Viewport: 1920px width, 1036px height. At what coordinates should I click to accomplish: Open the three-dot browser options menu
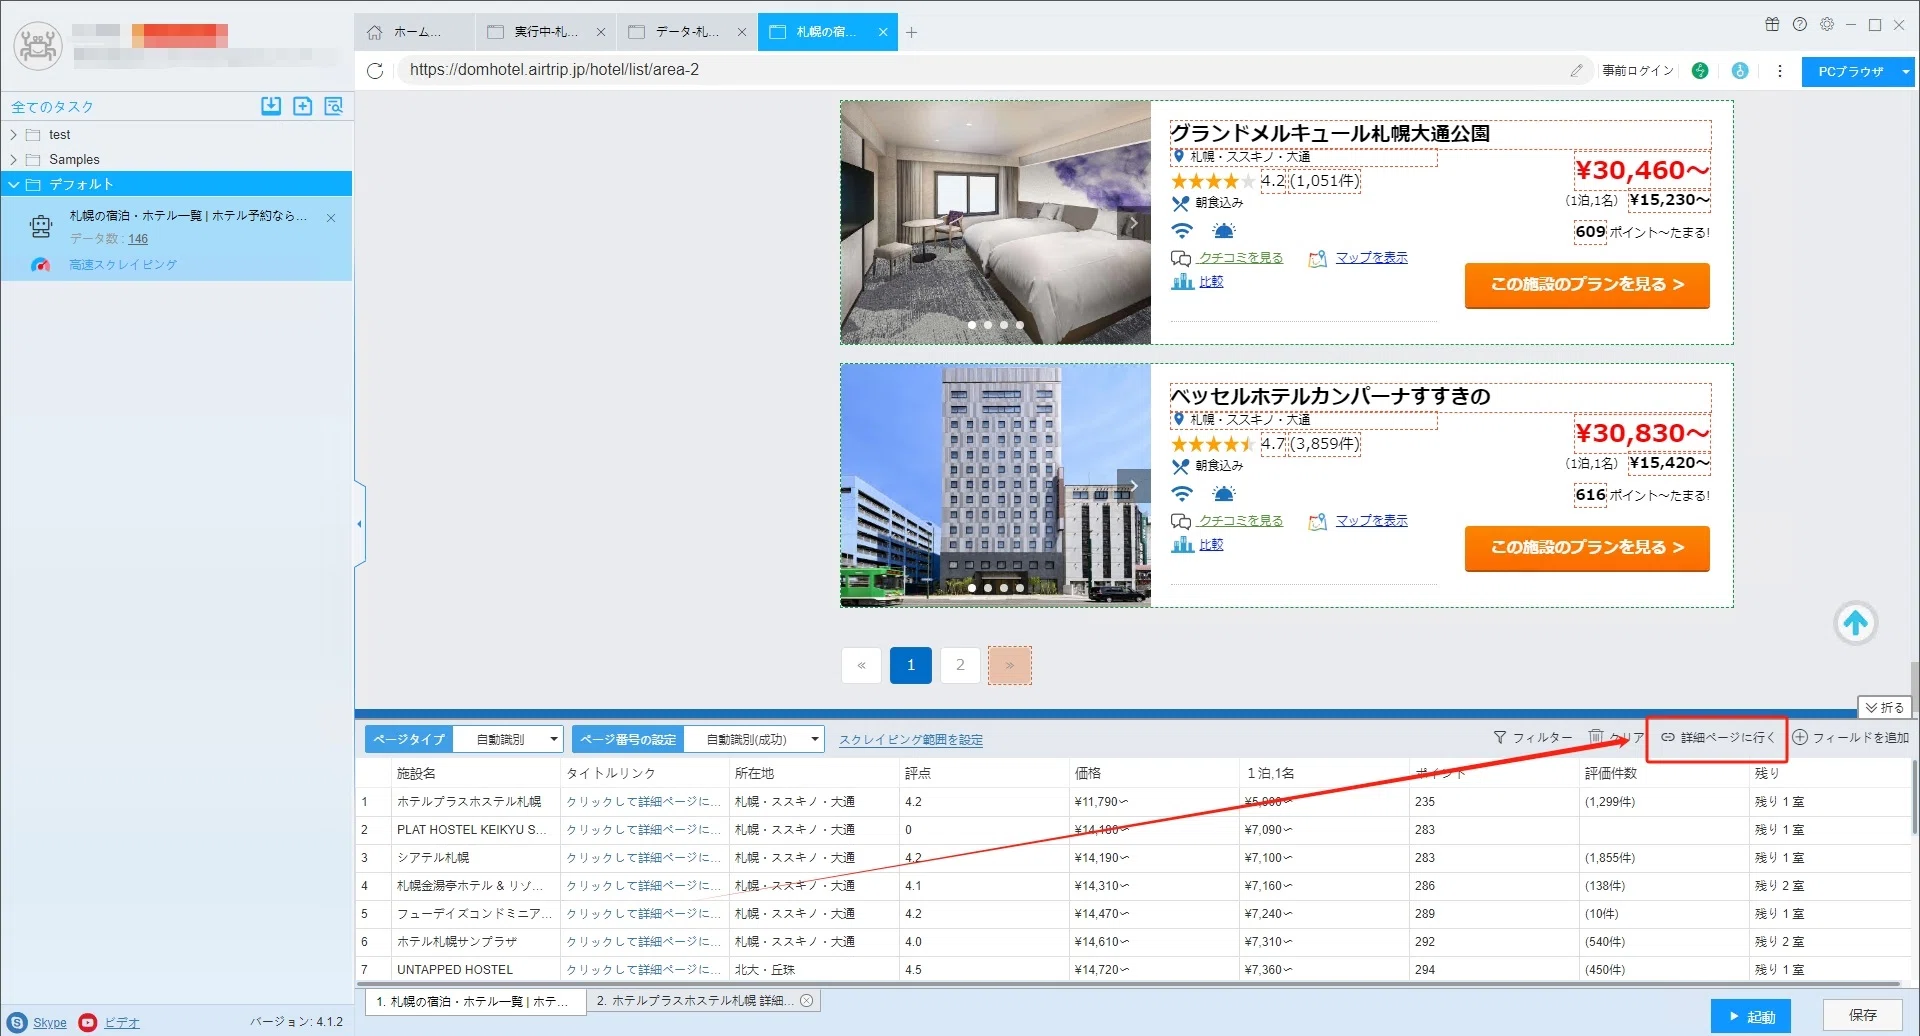click(1779, 71)
